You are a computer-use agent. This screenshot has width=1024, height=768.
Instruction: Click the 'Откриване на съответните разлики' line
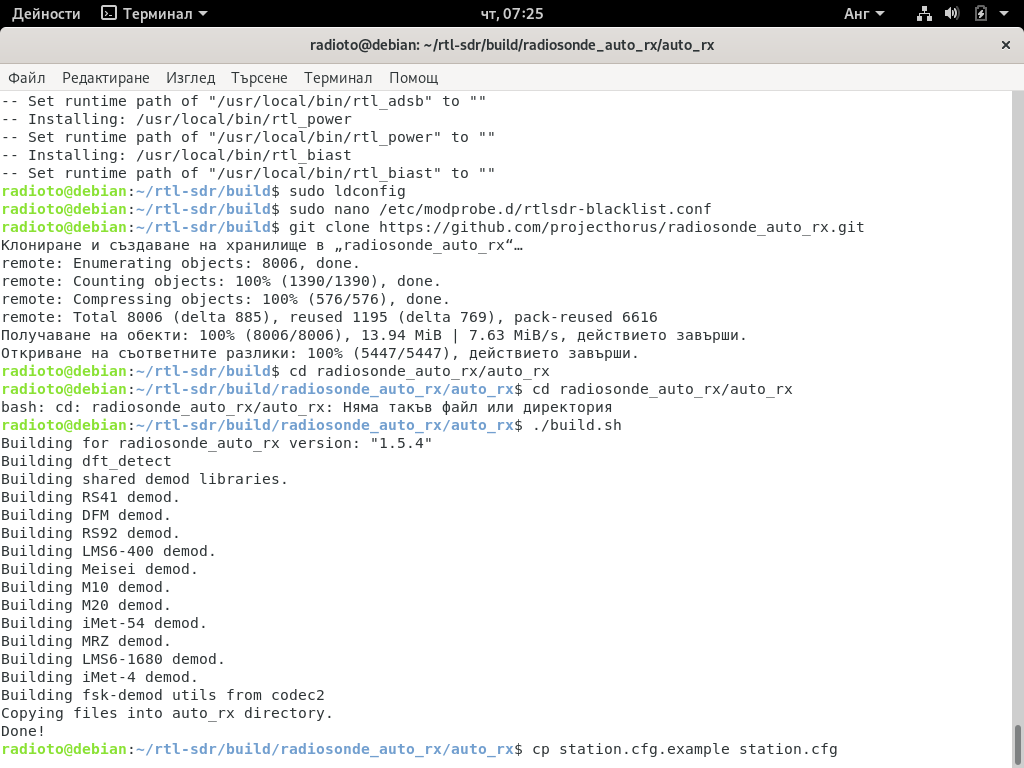319,353
